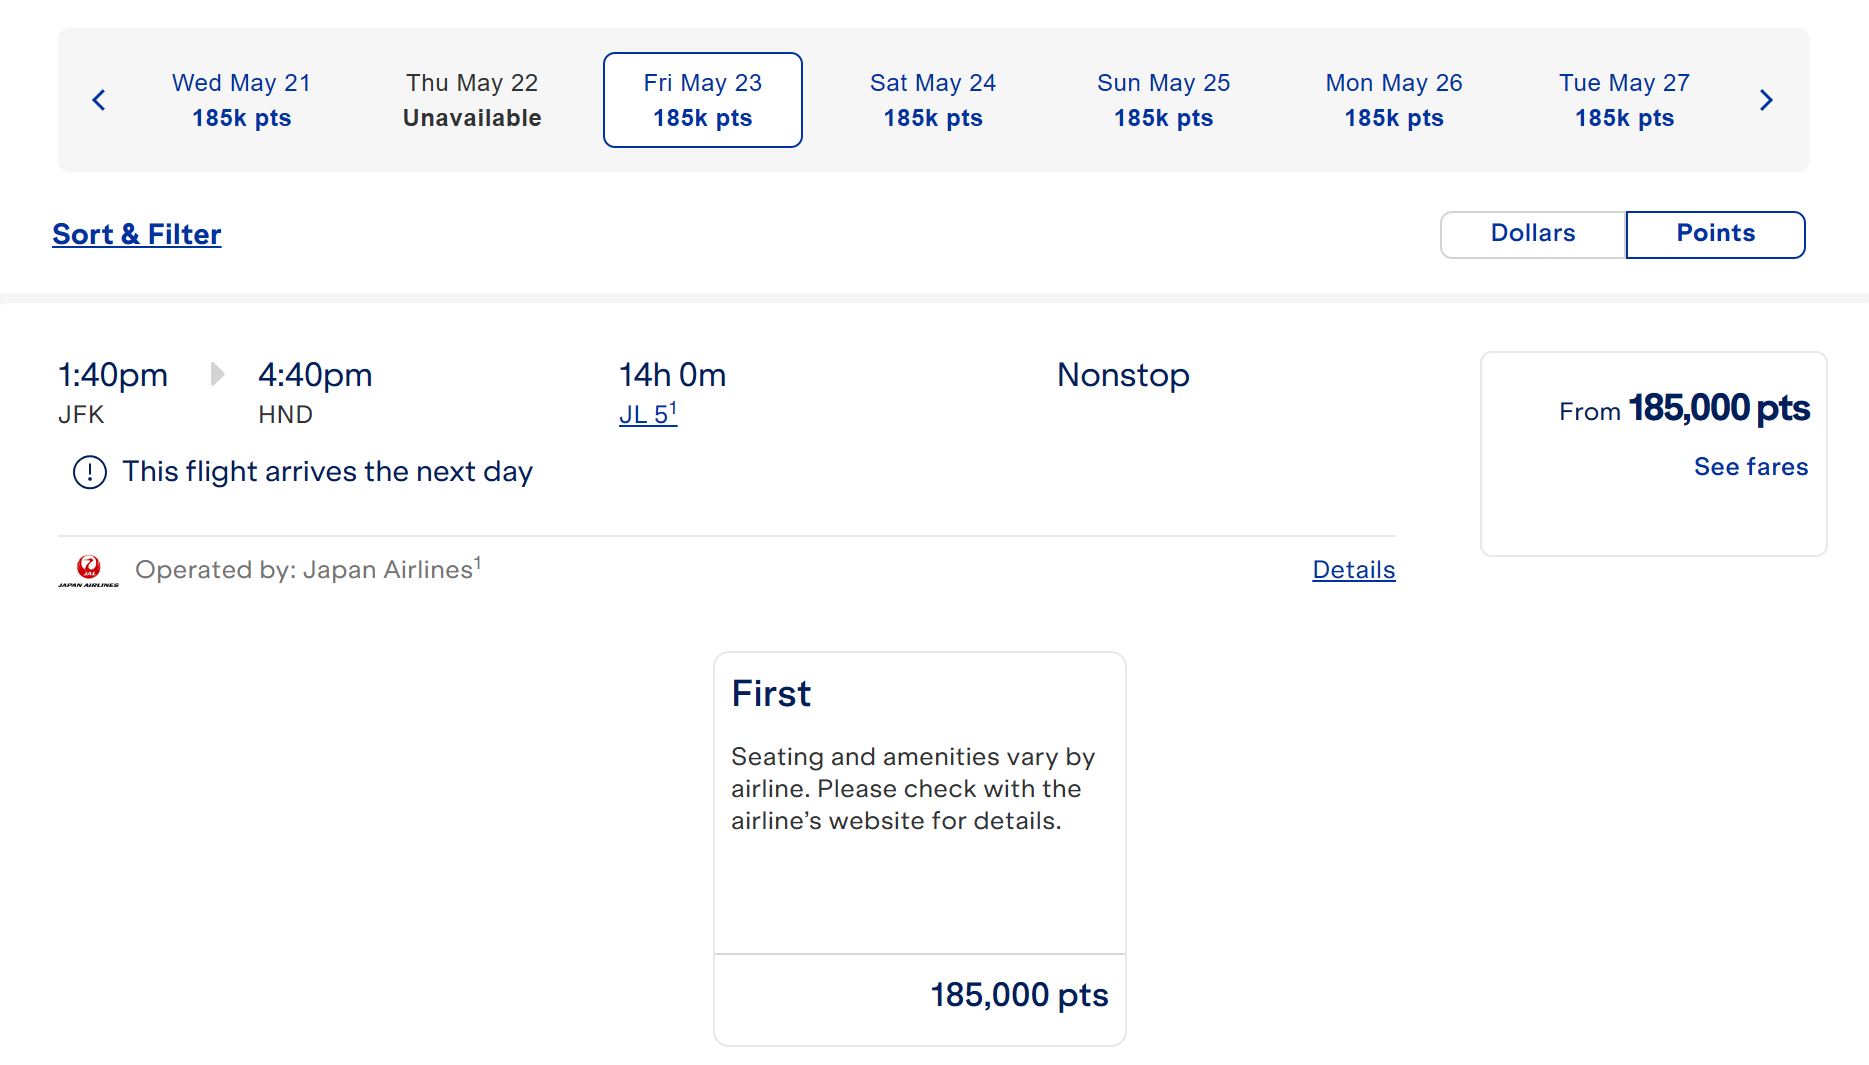Click the 185,000 pts fare price in First card
Image resolution: width=1869 pixels, height=1065 pixels.
1018,995
